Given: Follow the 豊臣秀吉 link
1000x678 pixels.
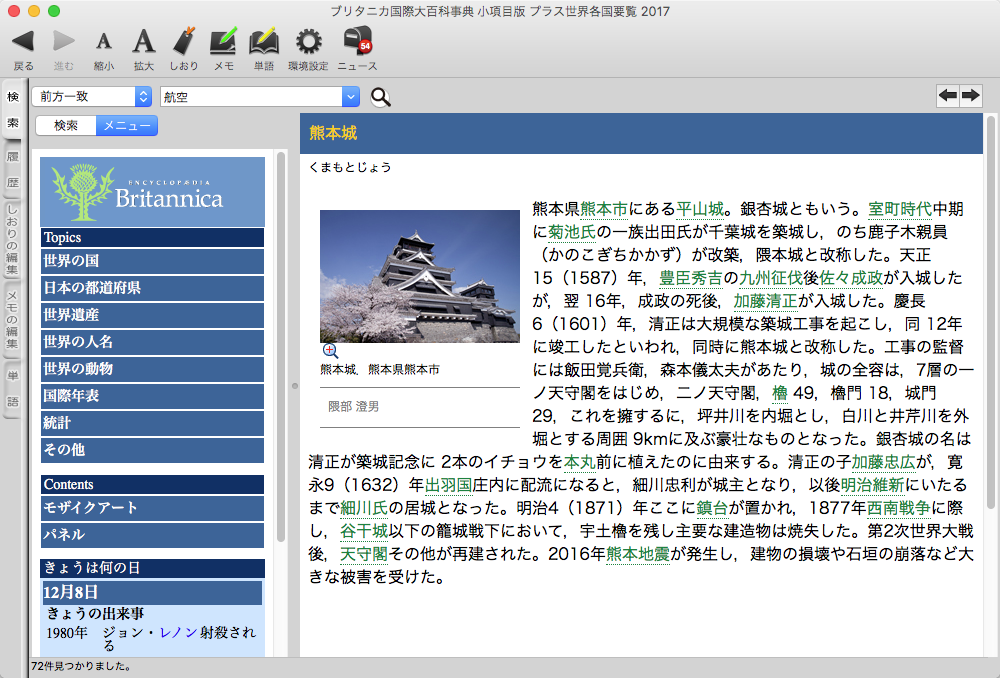Looking at the screenshot, I should coord(691,278).
